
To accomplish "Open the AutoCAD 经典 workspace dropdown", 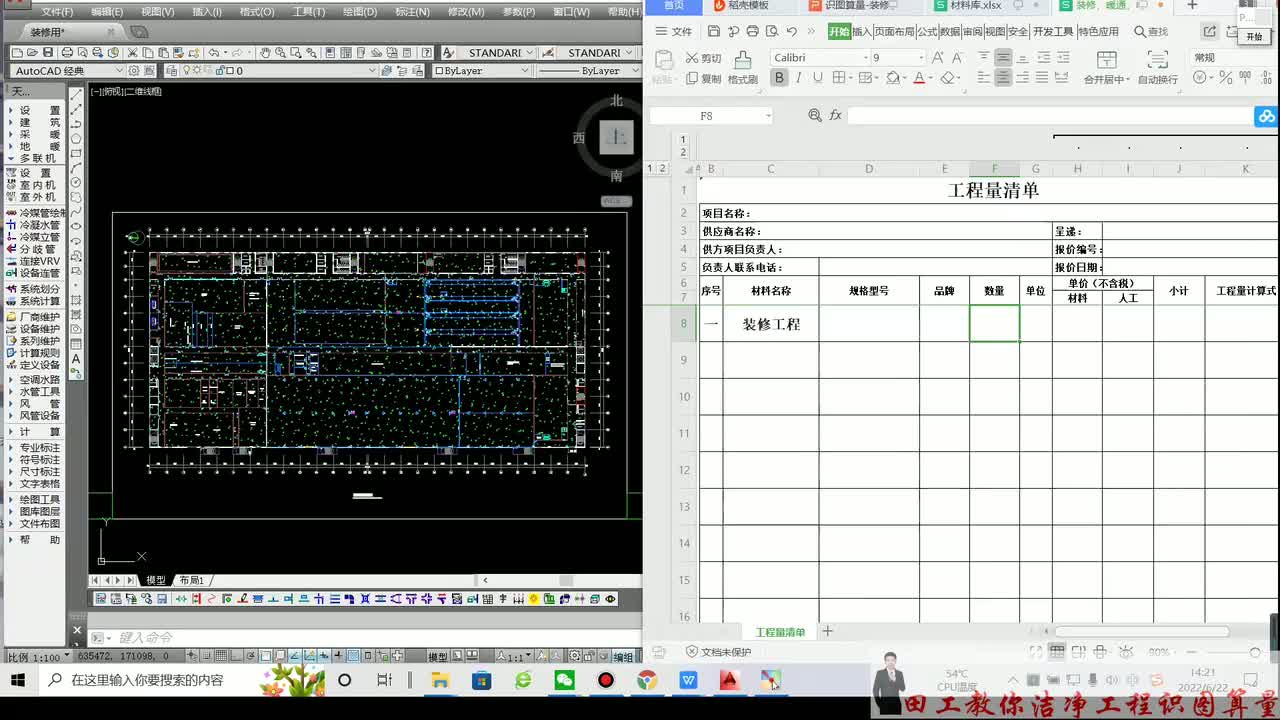I will (69, 71).
